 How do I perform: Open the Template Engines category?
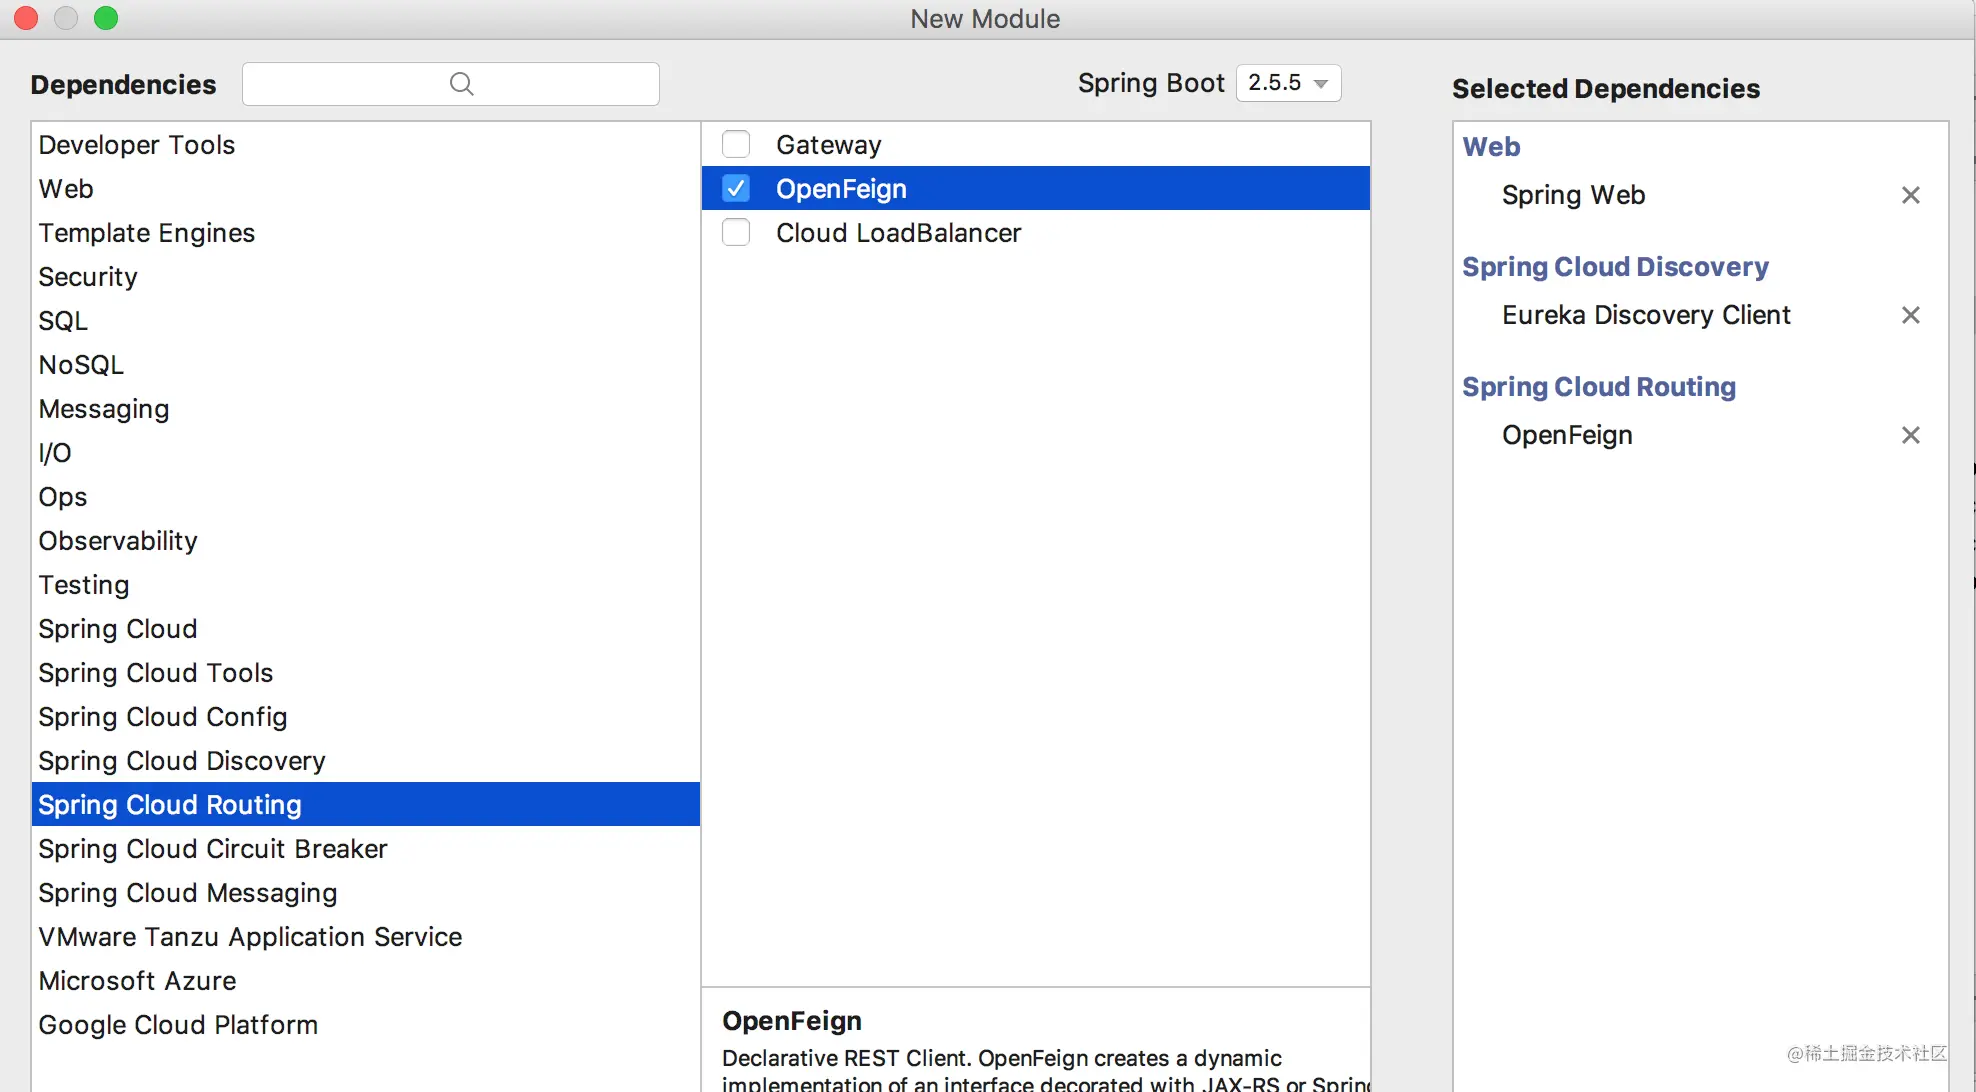tap(366, 233)
